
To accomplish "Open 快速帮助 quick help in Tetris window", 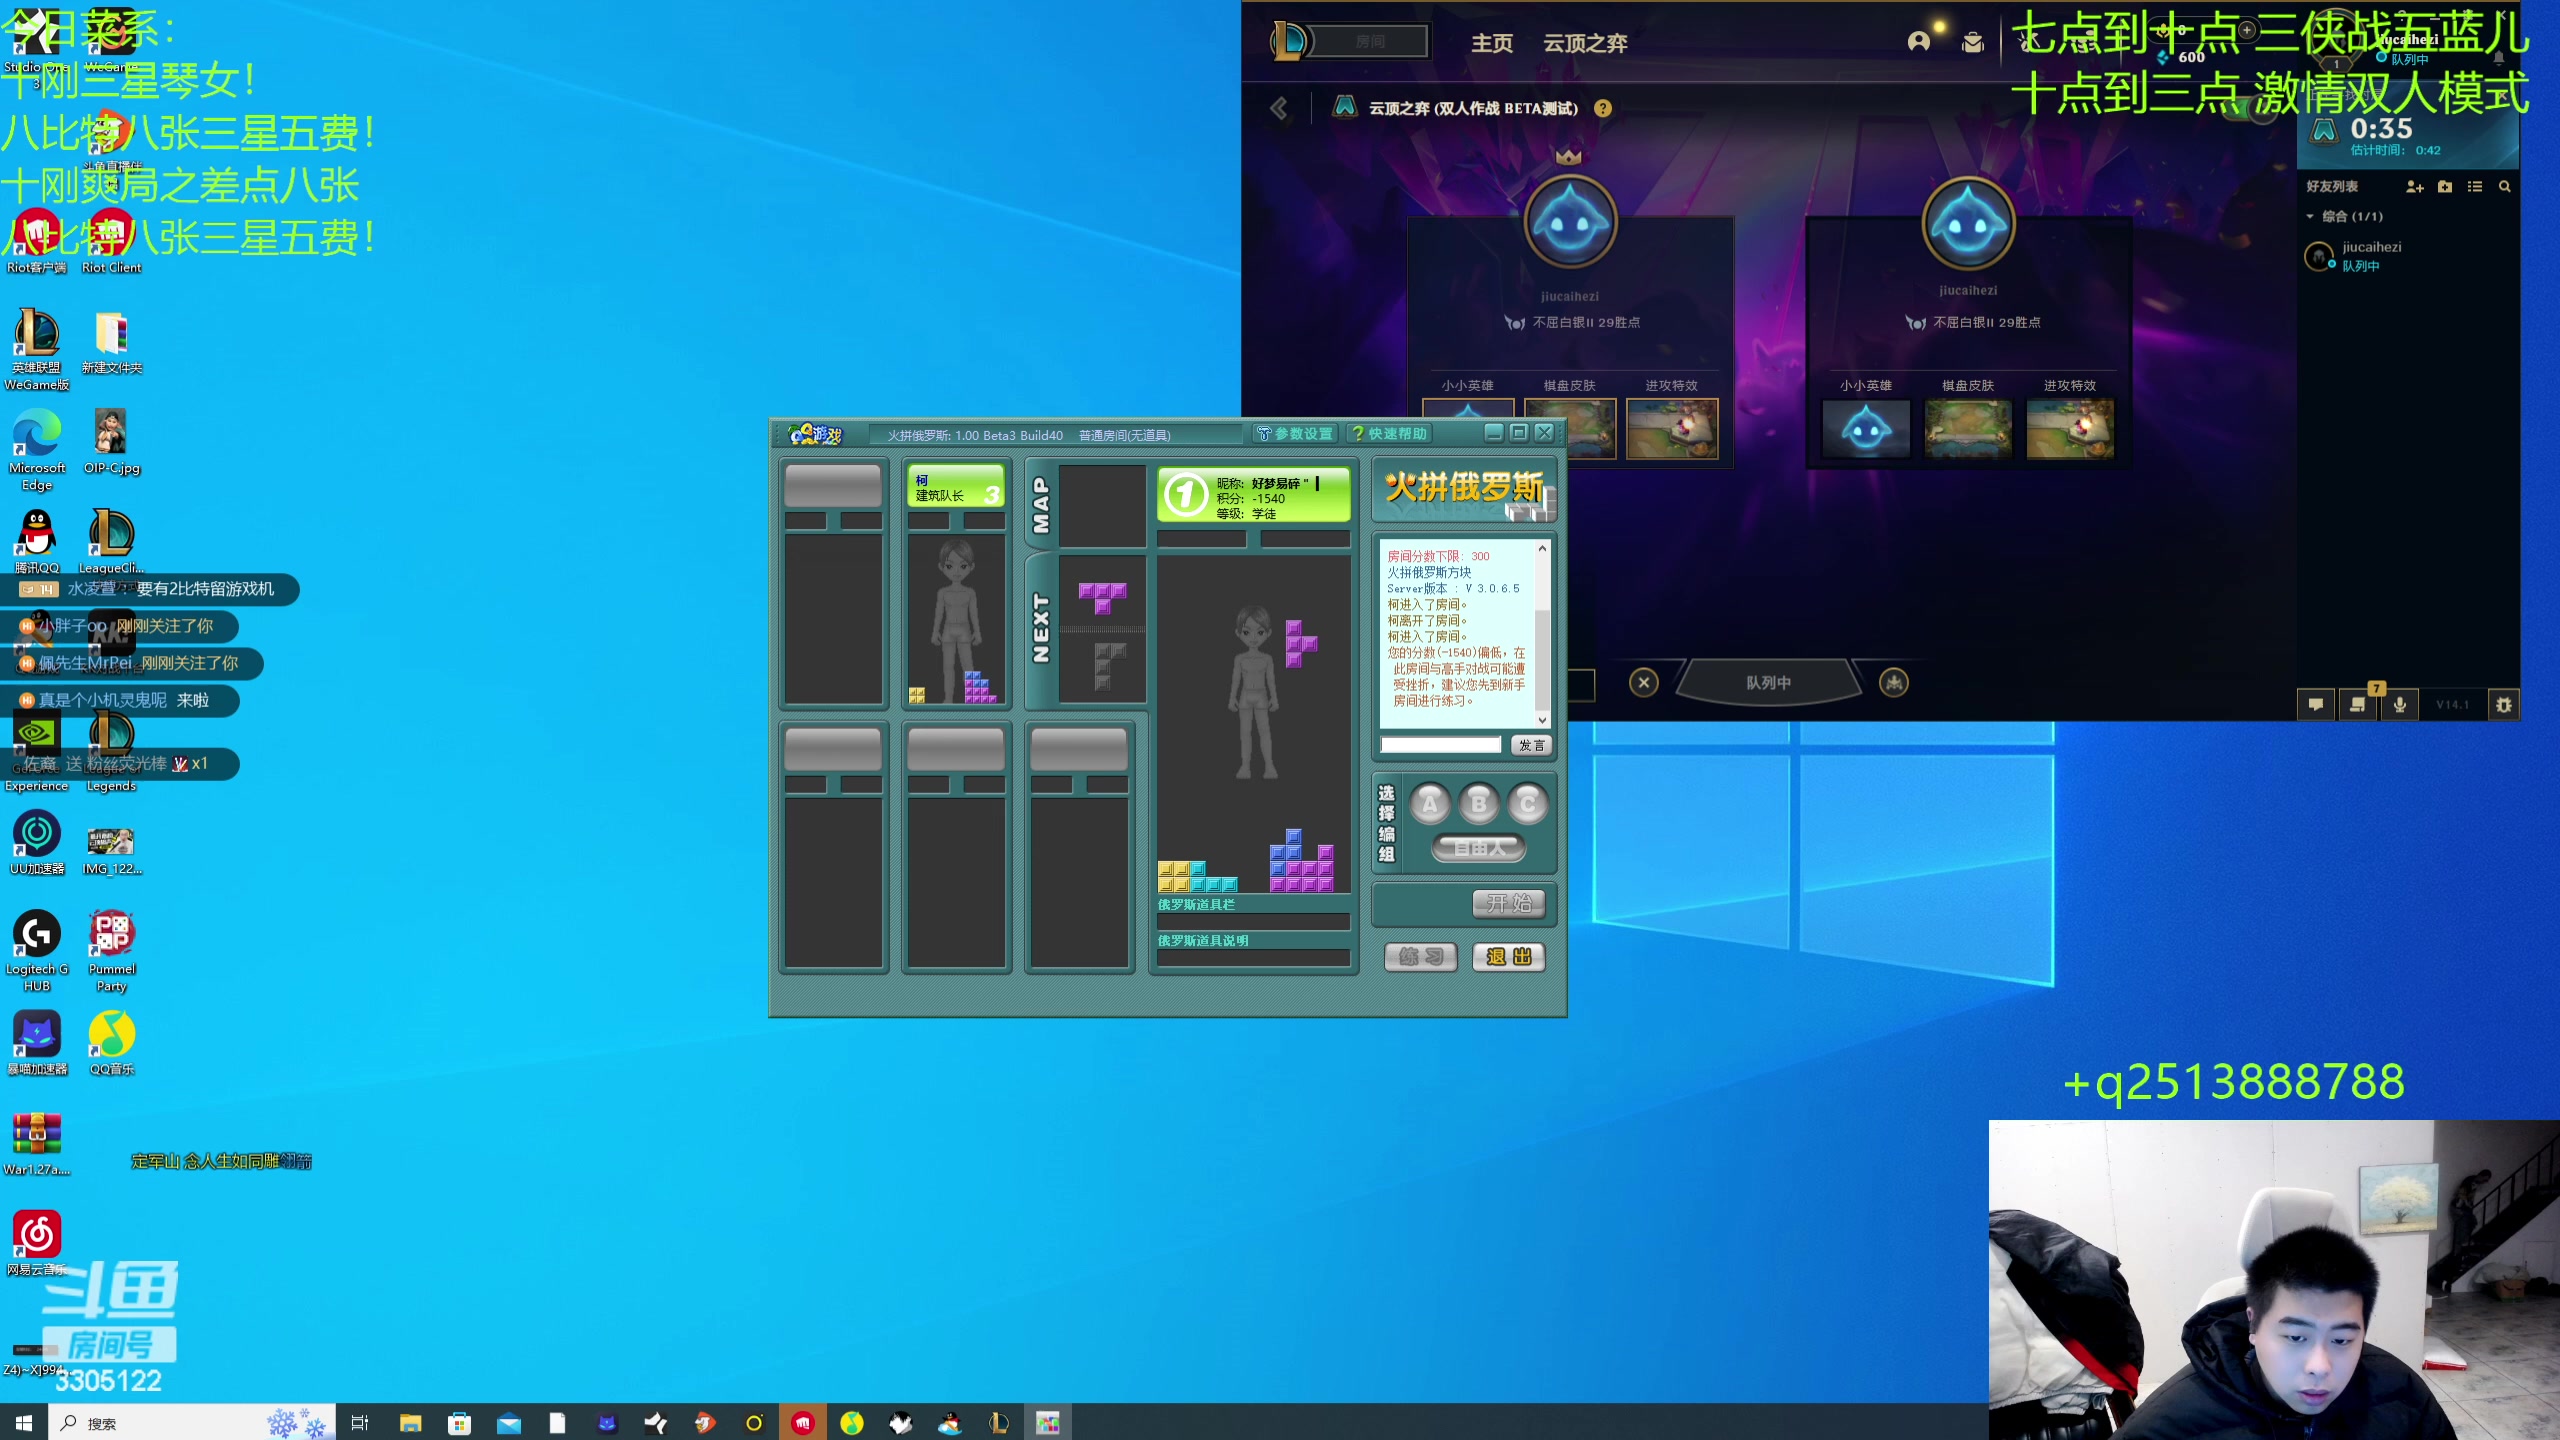I will point(1389,433).
